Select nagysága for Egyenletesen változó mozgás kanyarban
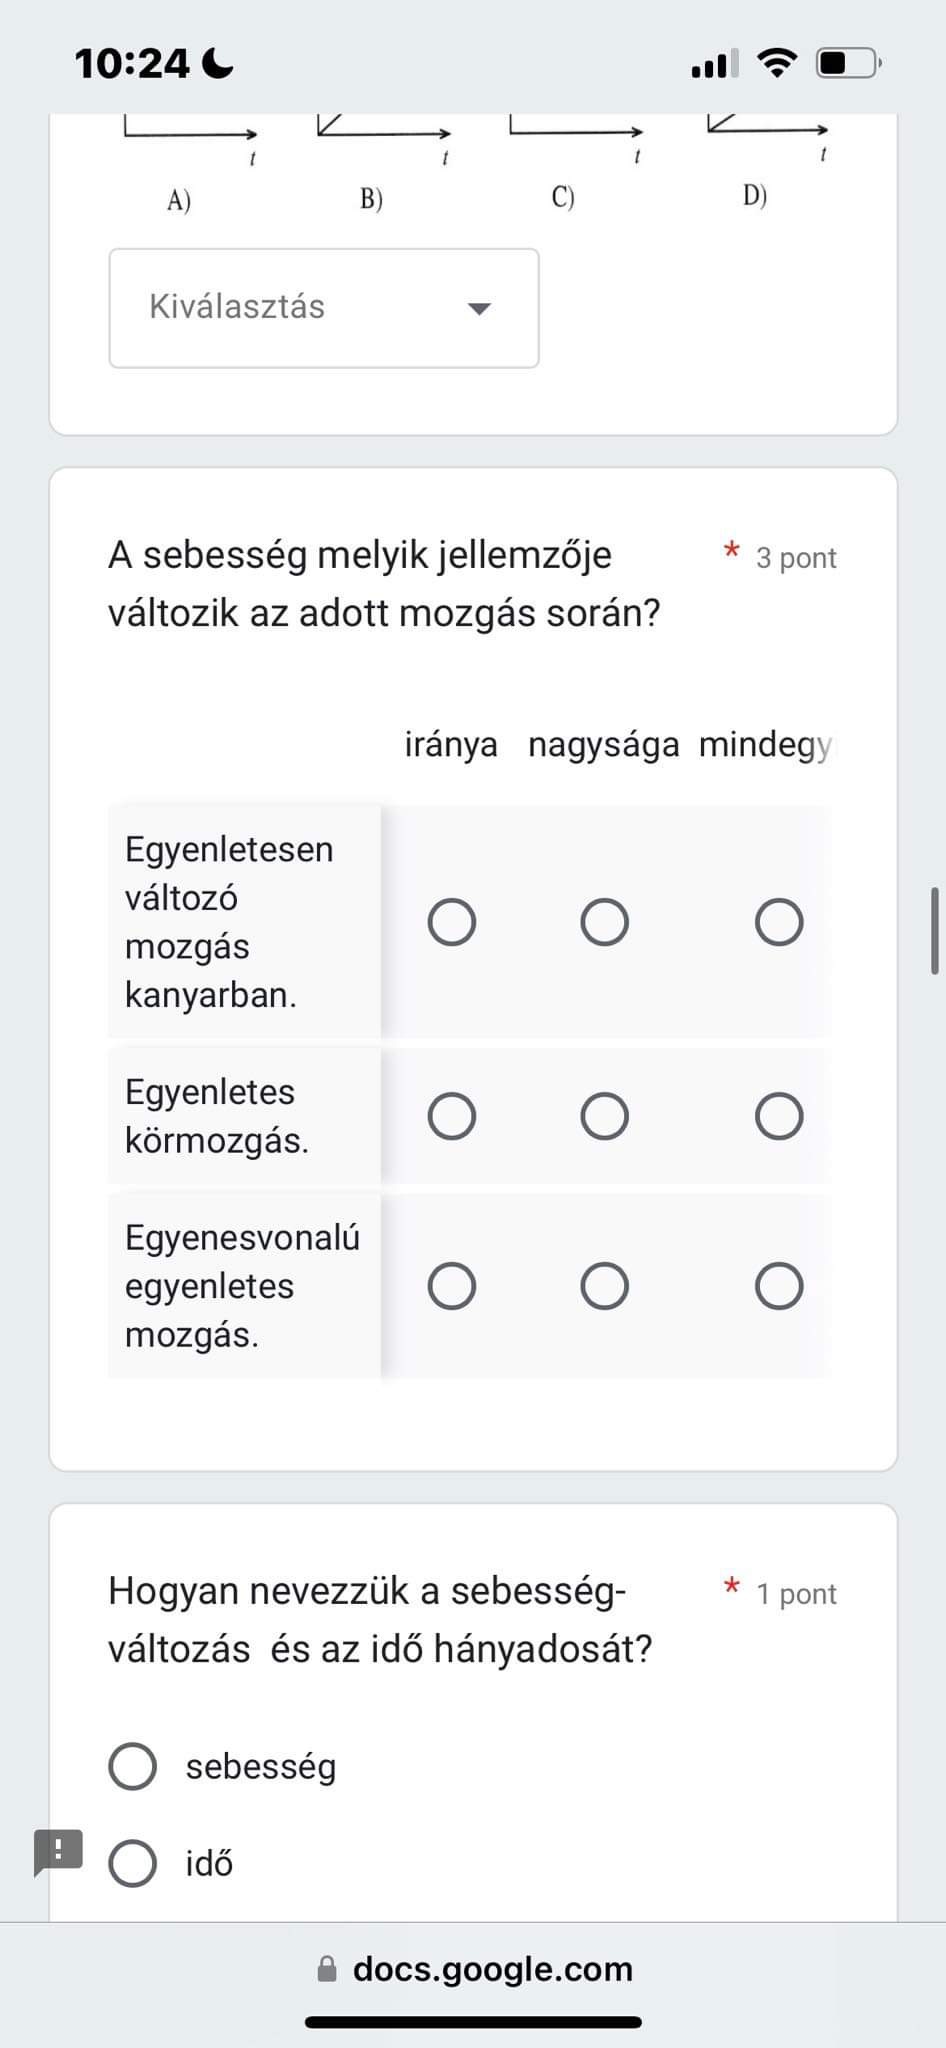946x2048 pixels. 605,922
